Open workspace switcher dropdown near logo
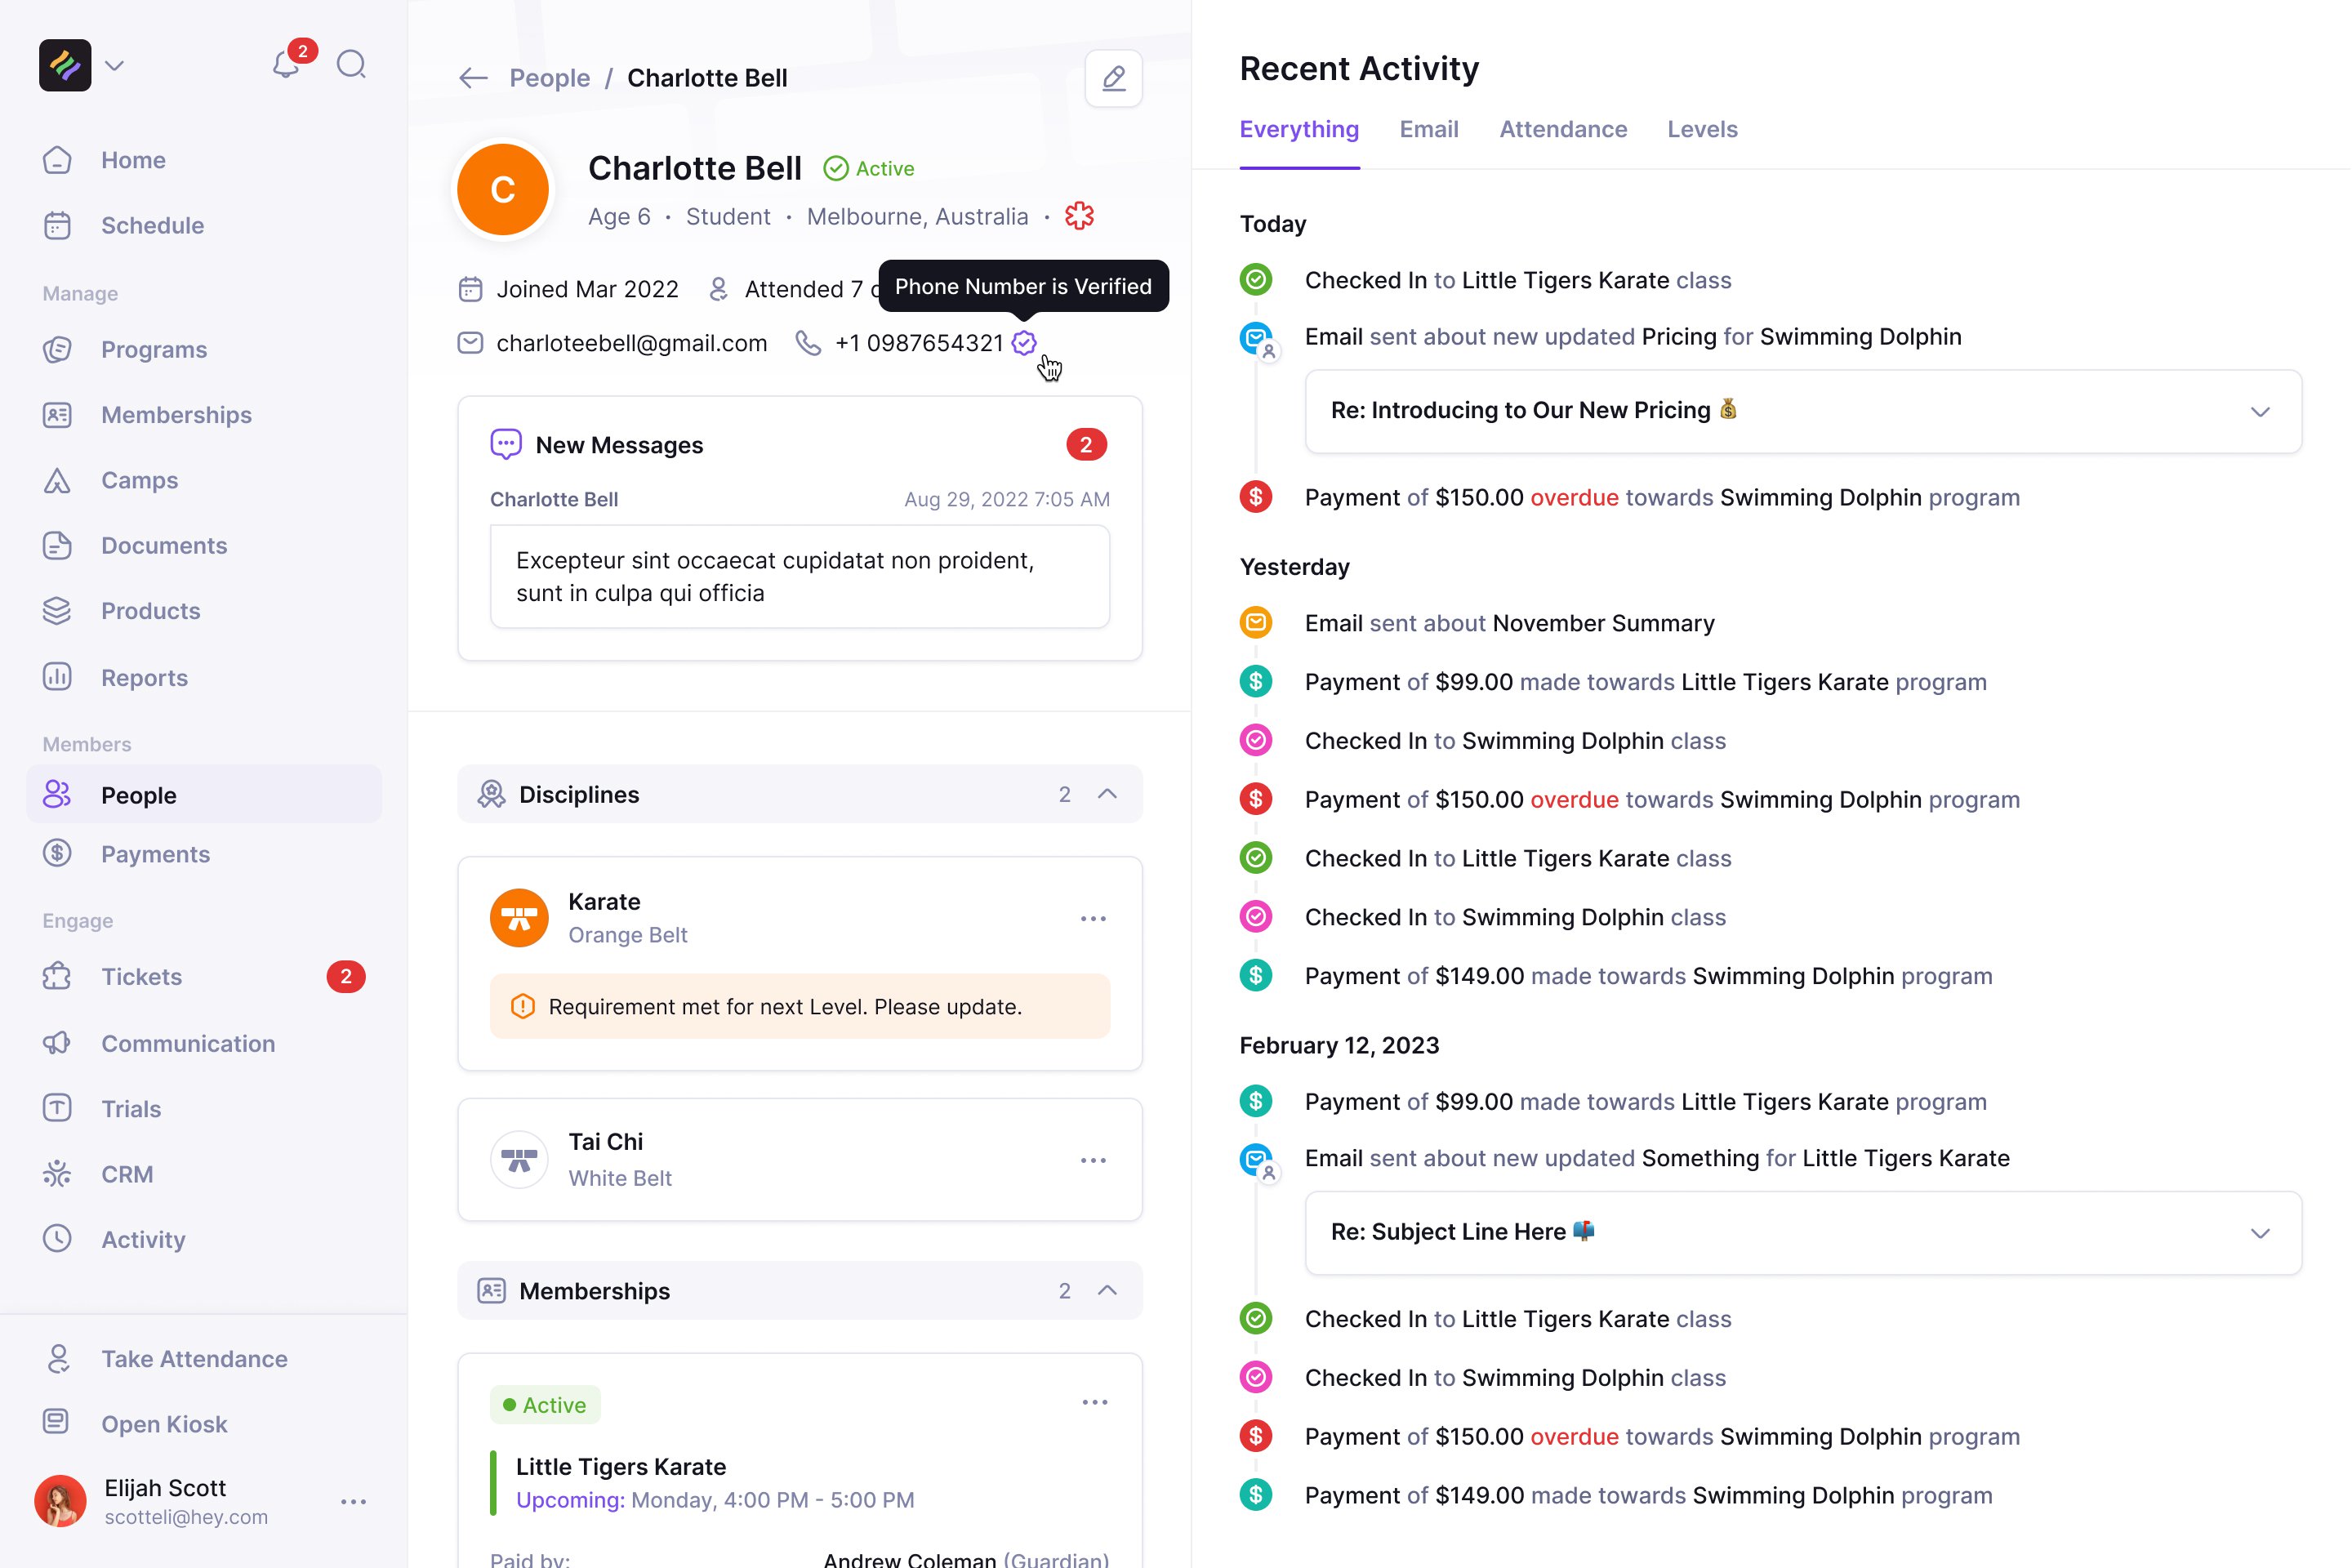This screenshot has height=1568, width=2352. click(115, 66)
